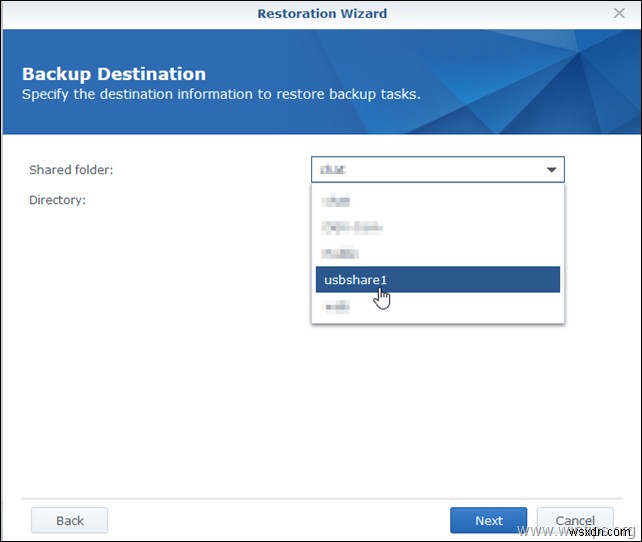Viewport: 642px width, 542px height.
Task: Click the 'Backup Destination' heading
Action: (114, 74)
